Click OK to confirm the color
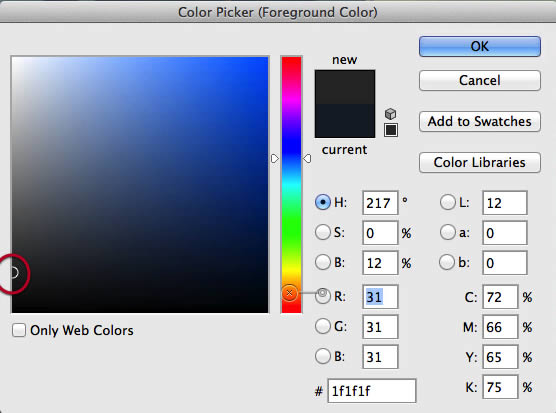The height and width of the screenshot is (413, 556). [x=480, y=46]
